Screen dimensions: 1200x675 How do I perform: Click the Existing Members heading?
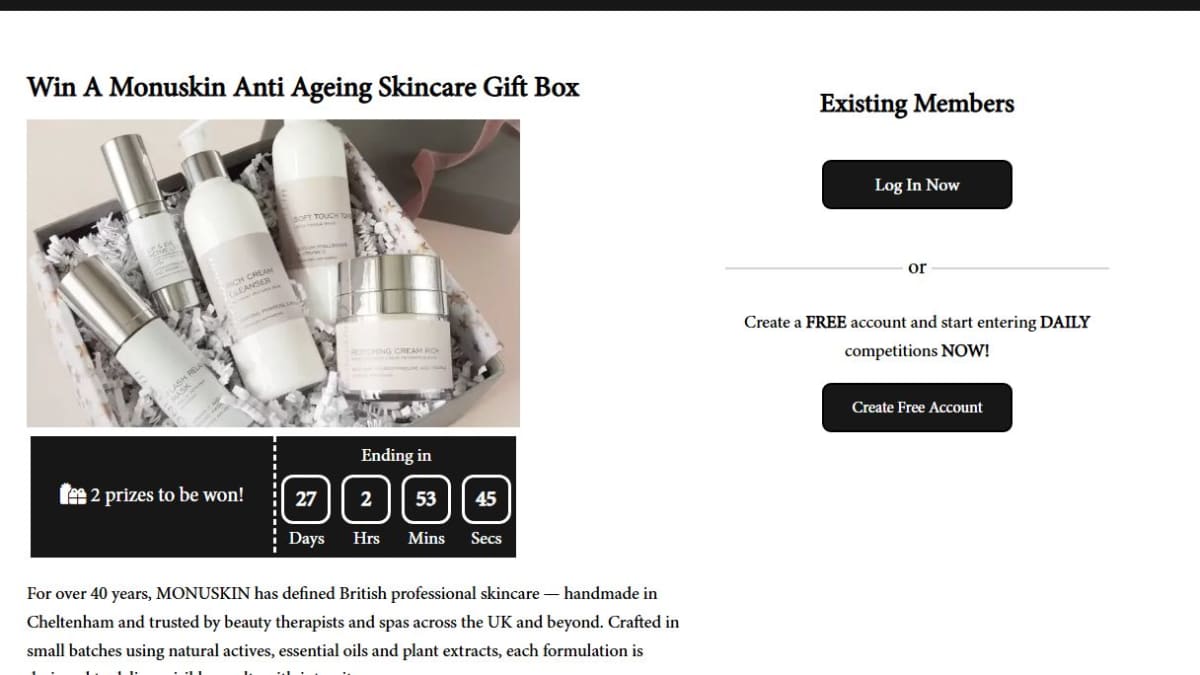pos(917,104)
